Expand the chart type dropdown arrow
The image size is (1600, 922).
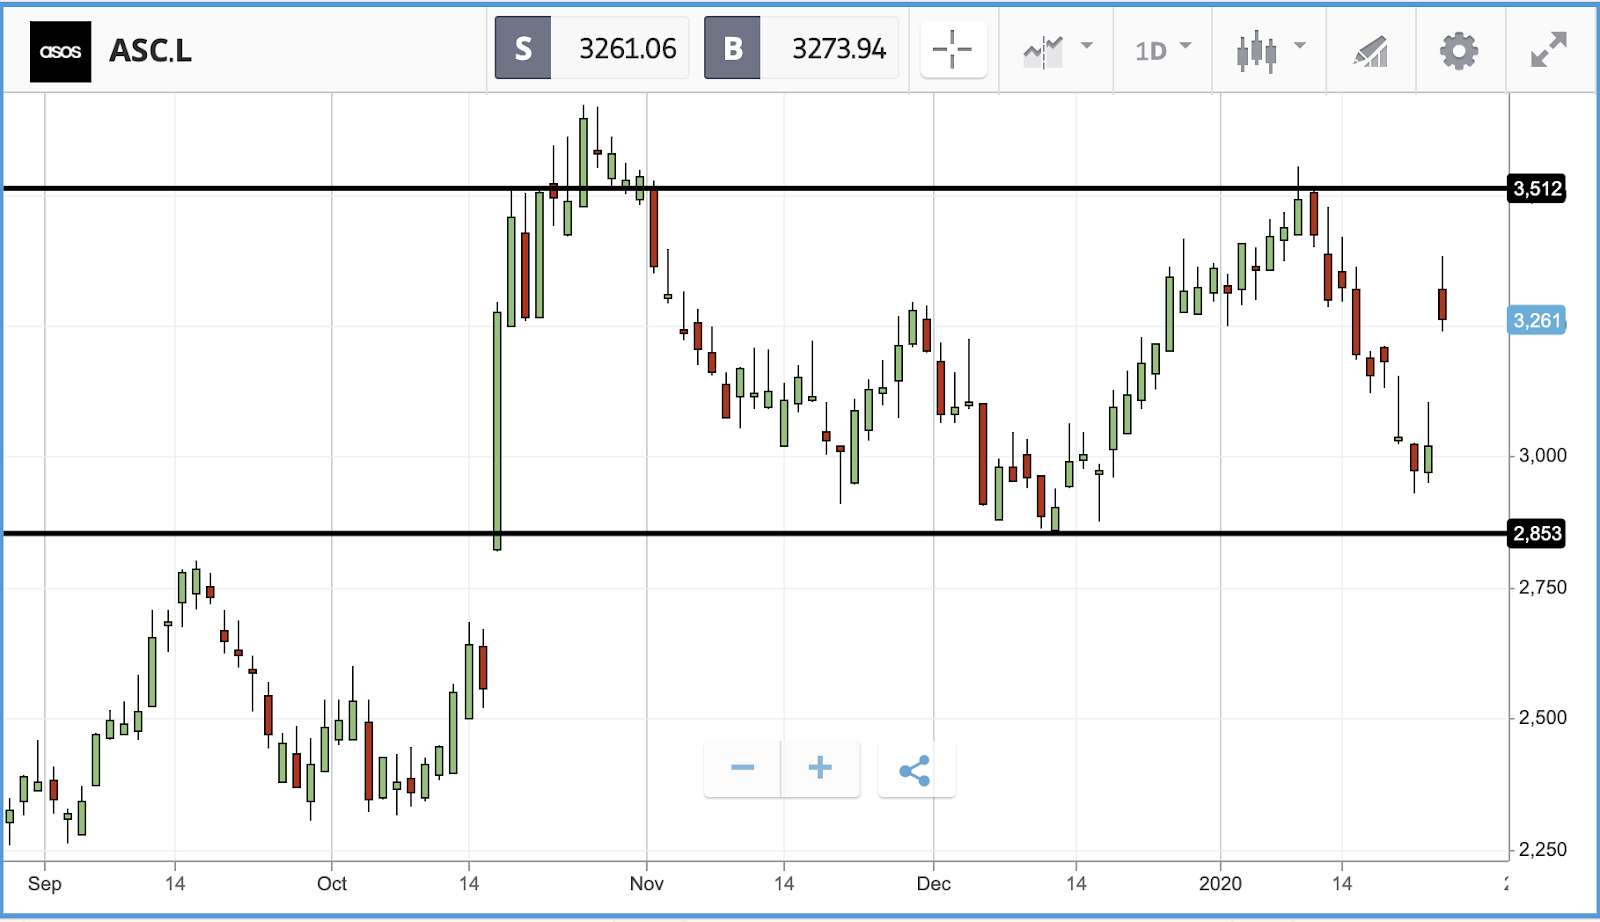click(x=1300, y=46)
